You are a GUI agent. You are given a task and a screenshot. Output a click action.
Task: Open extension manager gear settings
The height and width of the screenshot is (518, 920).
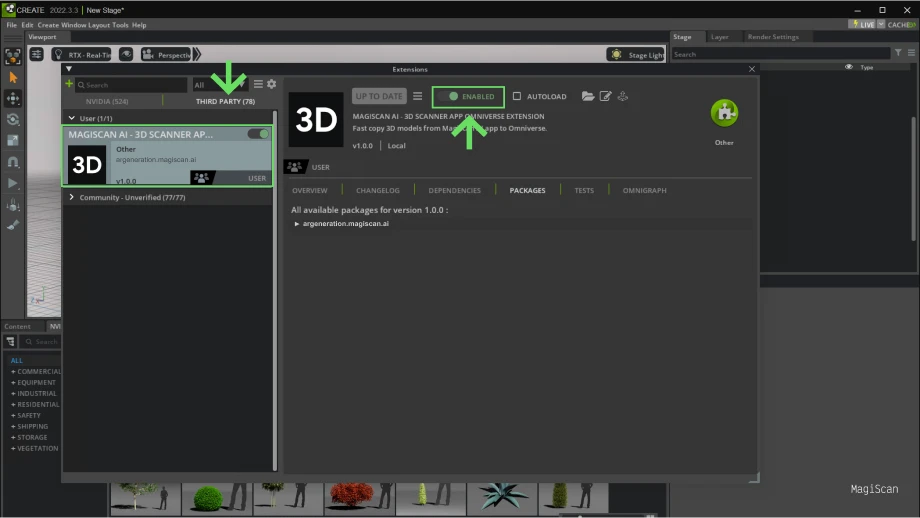pos(271,84)
